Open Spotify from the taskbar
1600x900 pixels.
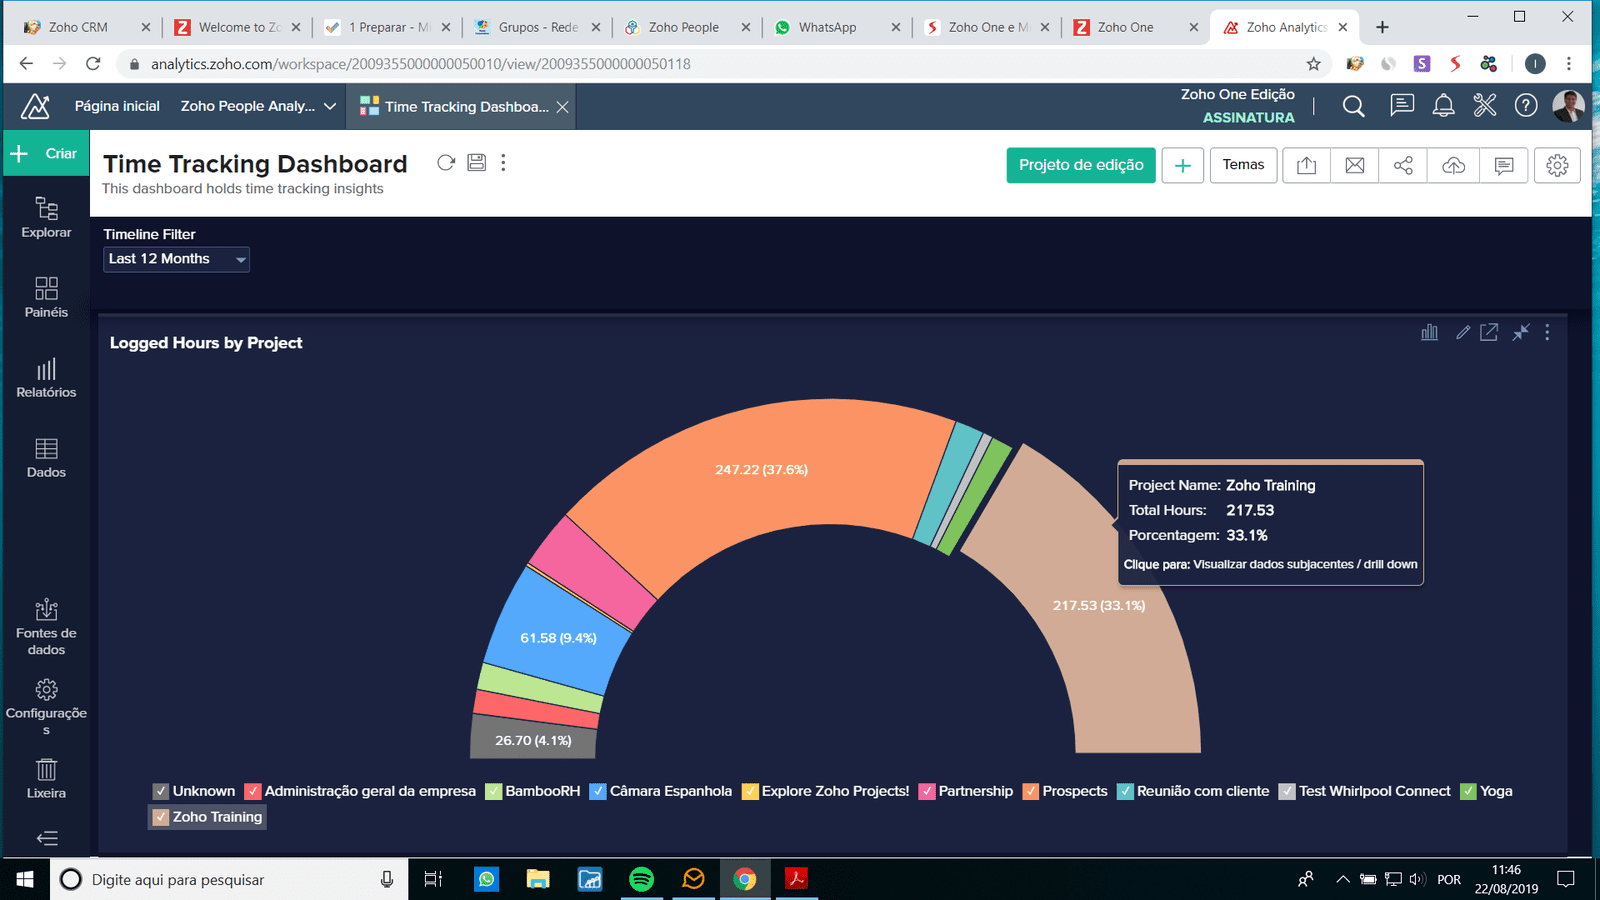coord(641,879)
